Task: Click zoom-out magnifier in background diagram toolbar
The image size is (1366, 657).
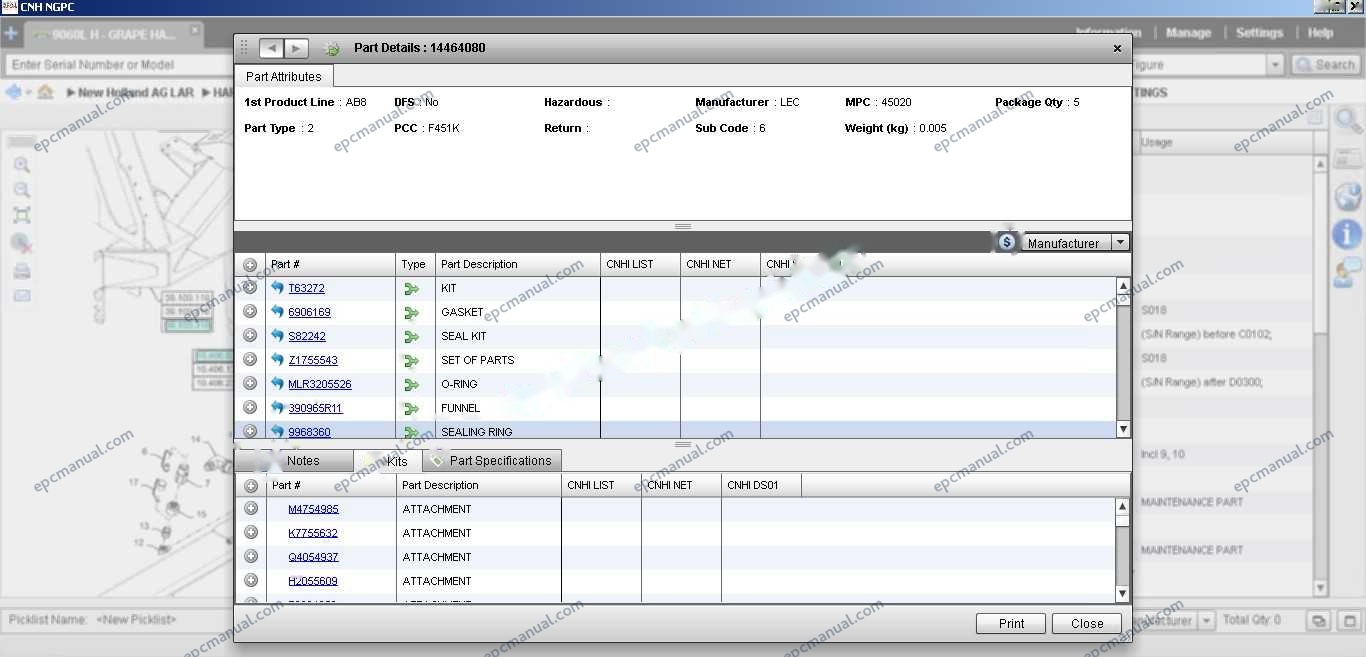Action: [21, 190]
